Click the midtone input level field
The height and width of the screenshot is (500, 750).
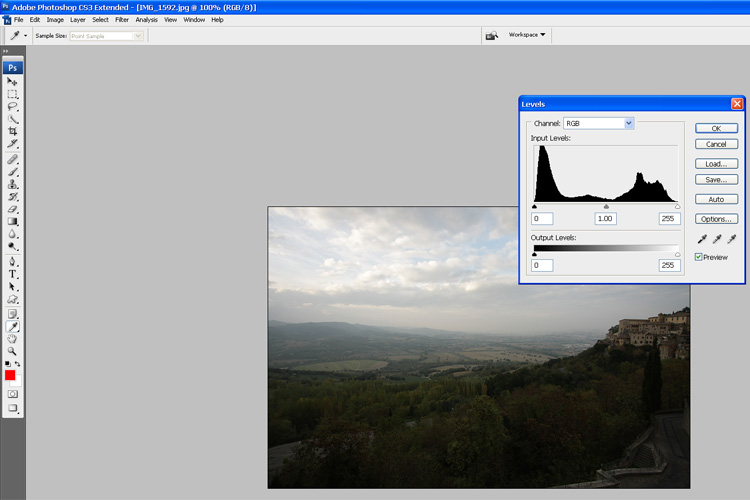[604, 218]
